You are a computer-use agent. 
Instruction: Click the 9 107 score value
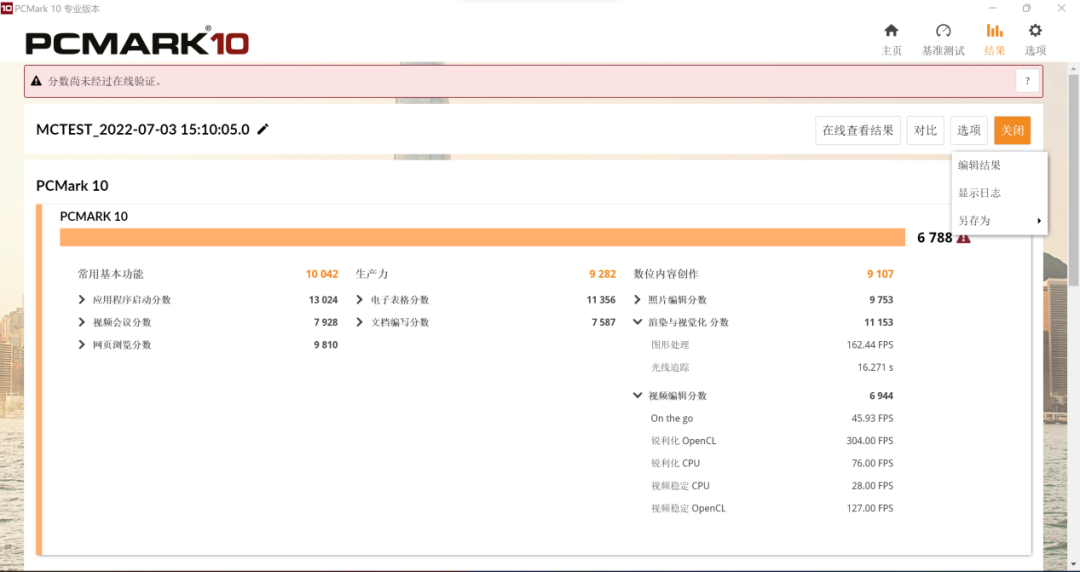(880, 274)
